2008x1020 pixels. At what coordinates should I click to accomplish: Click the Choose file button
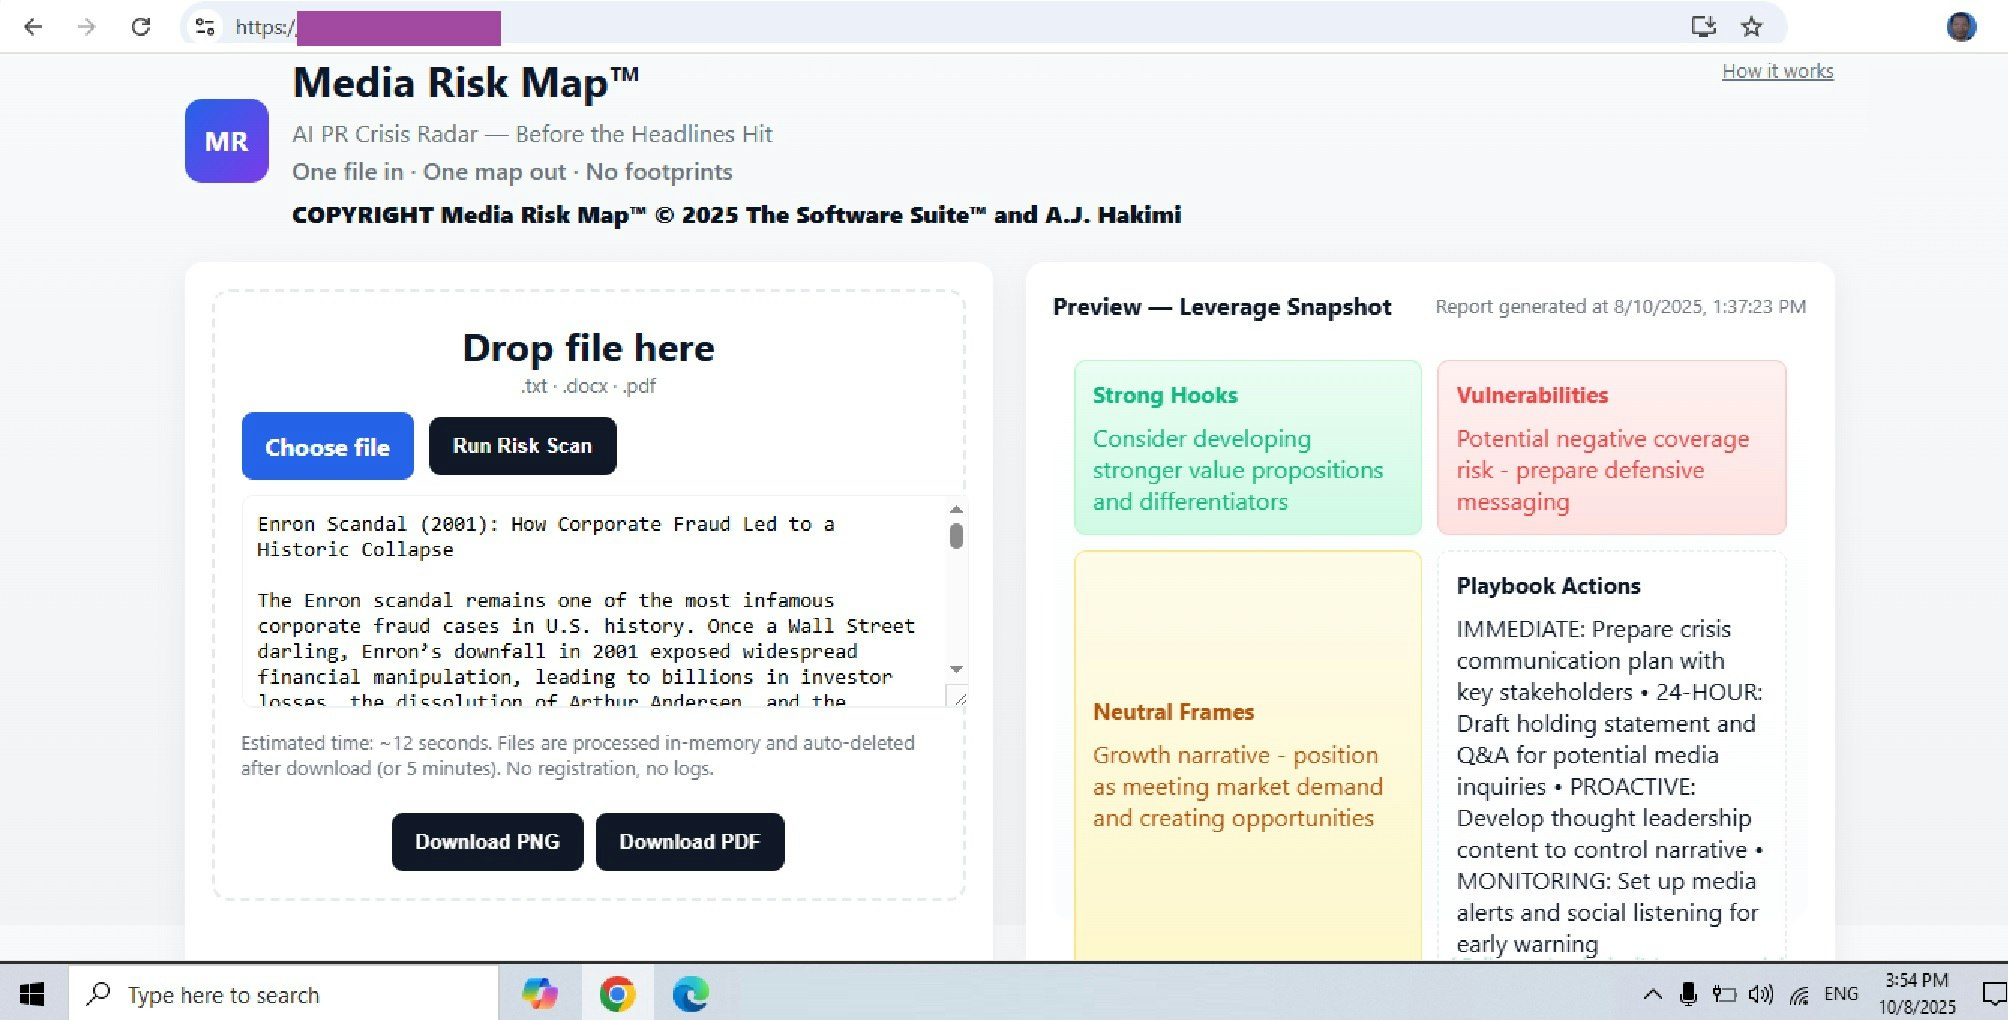(x=327, y=446)
